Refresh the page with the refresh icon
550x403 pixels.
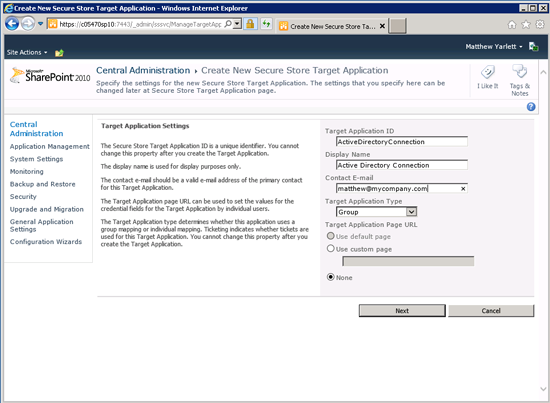(267, 24)
